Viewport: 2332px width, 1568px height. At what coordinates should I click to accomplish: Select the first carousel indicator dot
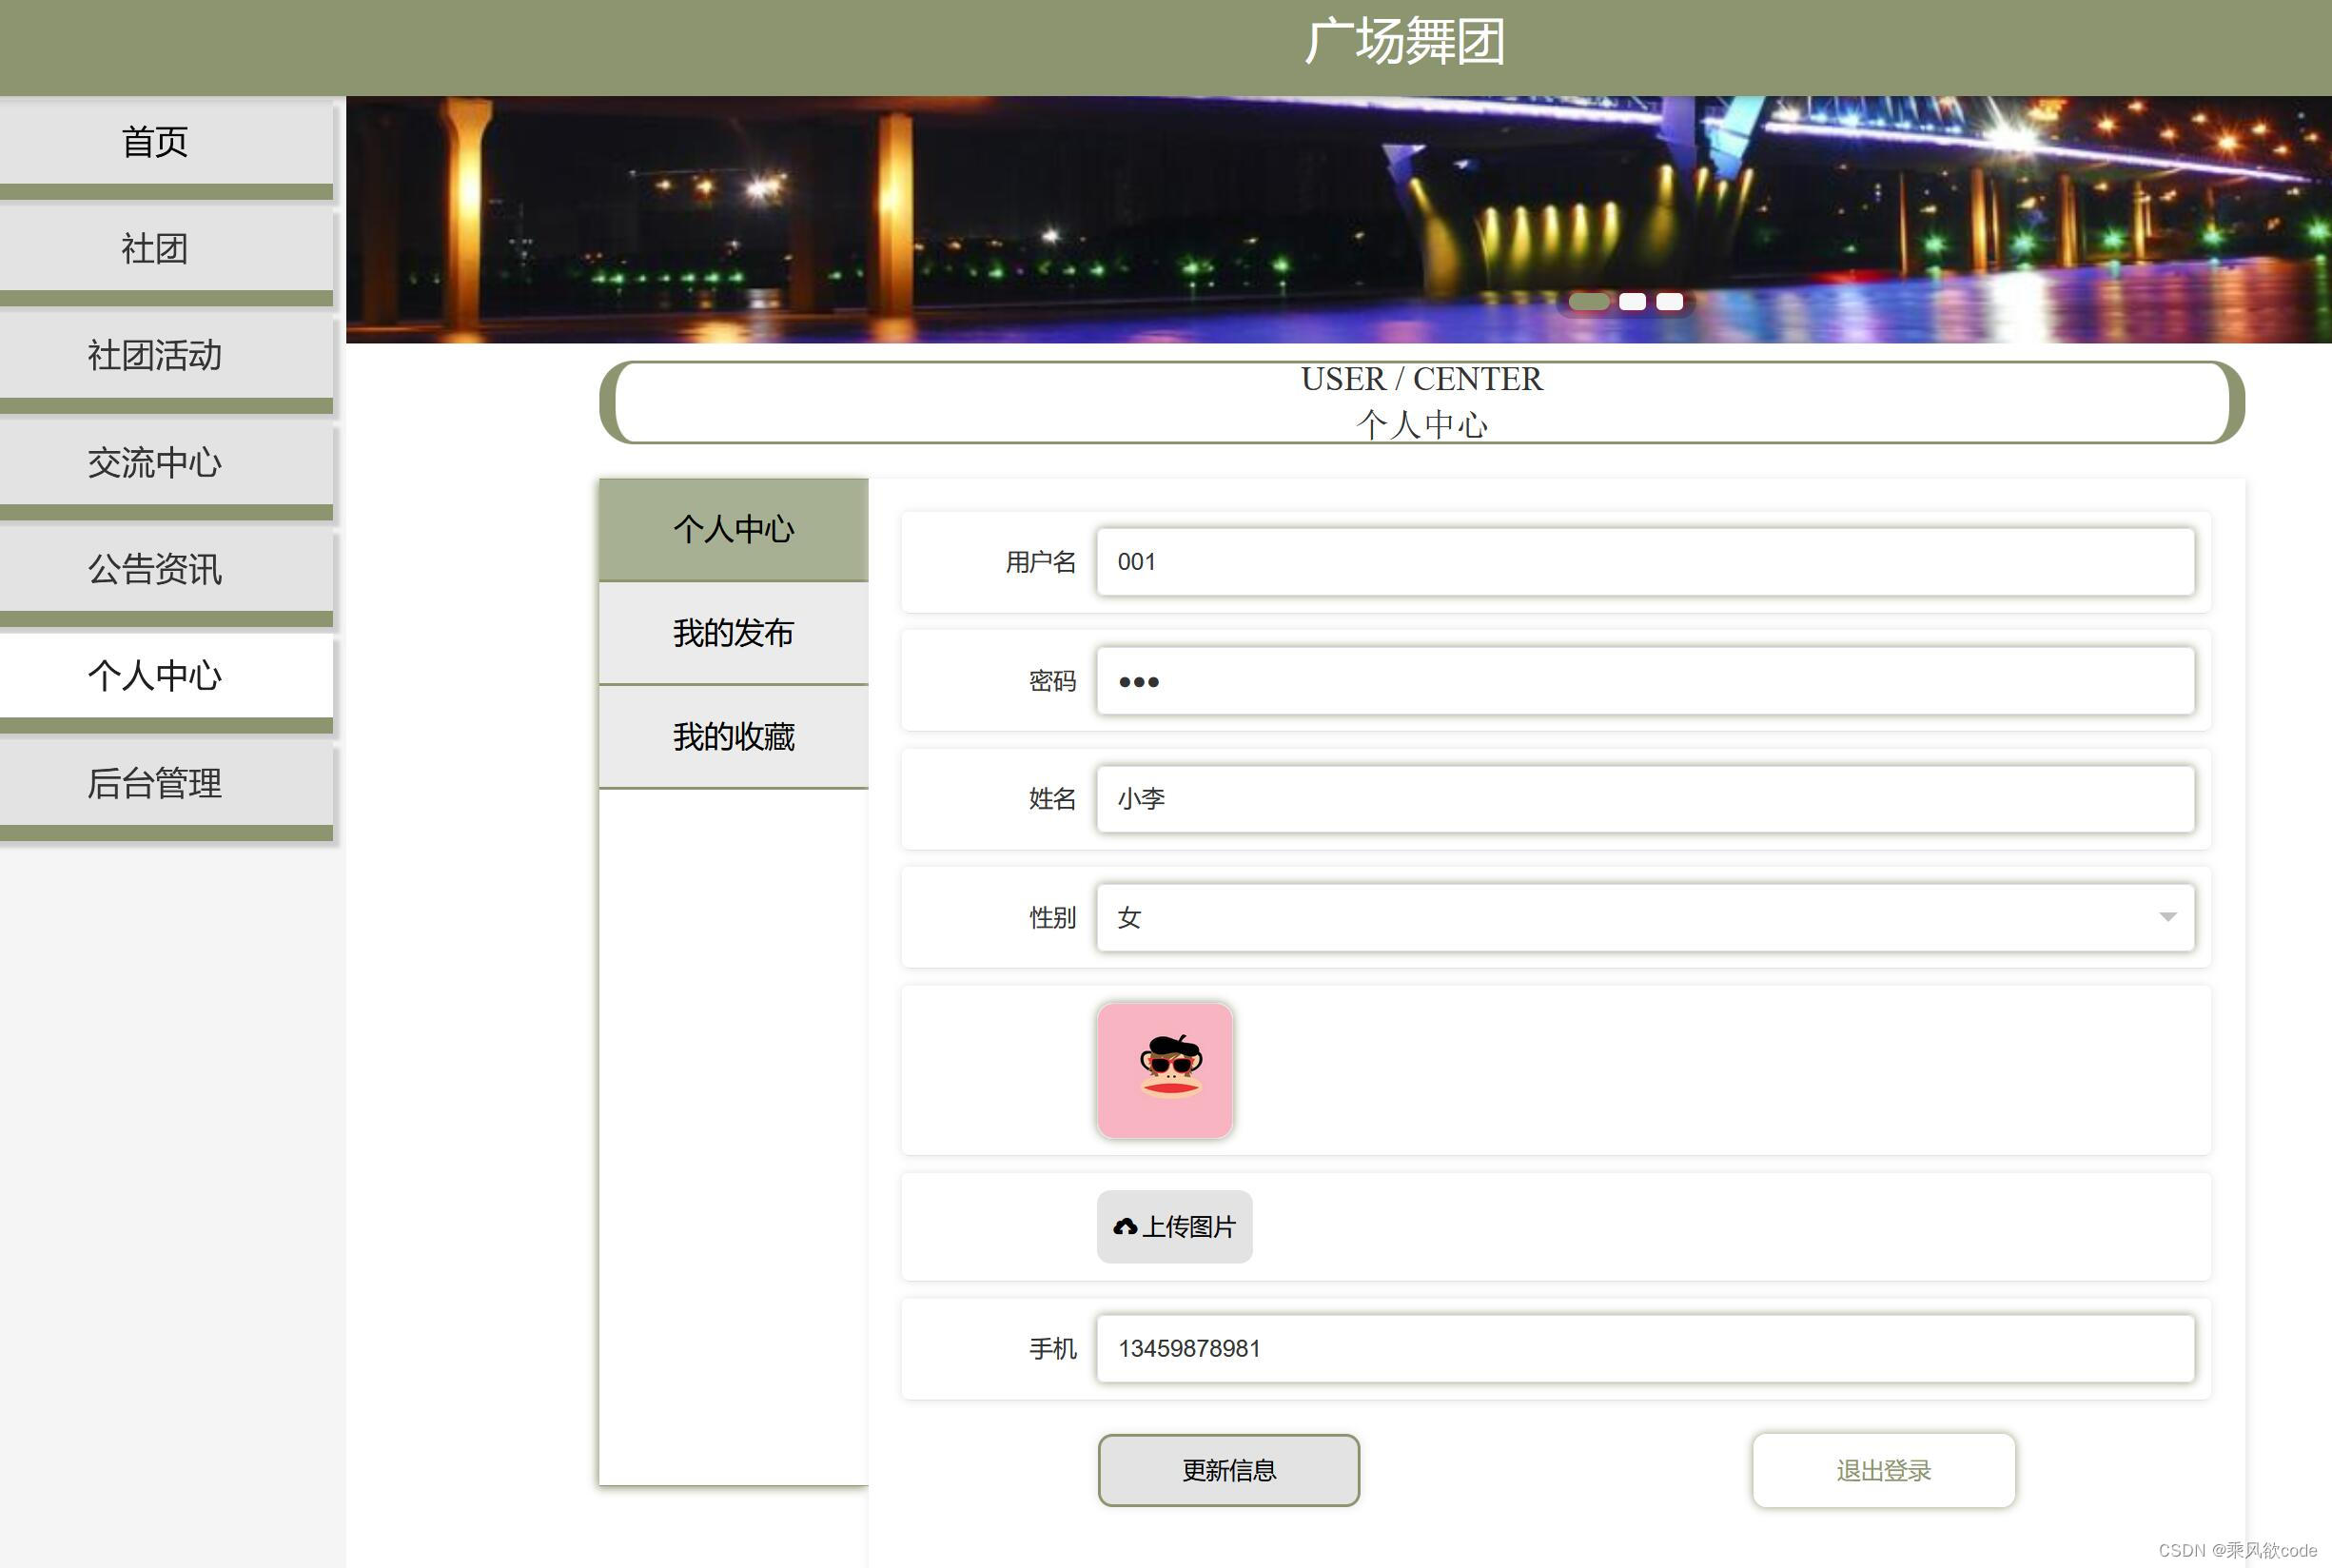pos(1590,301)
